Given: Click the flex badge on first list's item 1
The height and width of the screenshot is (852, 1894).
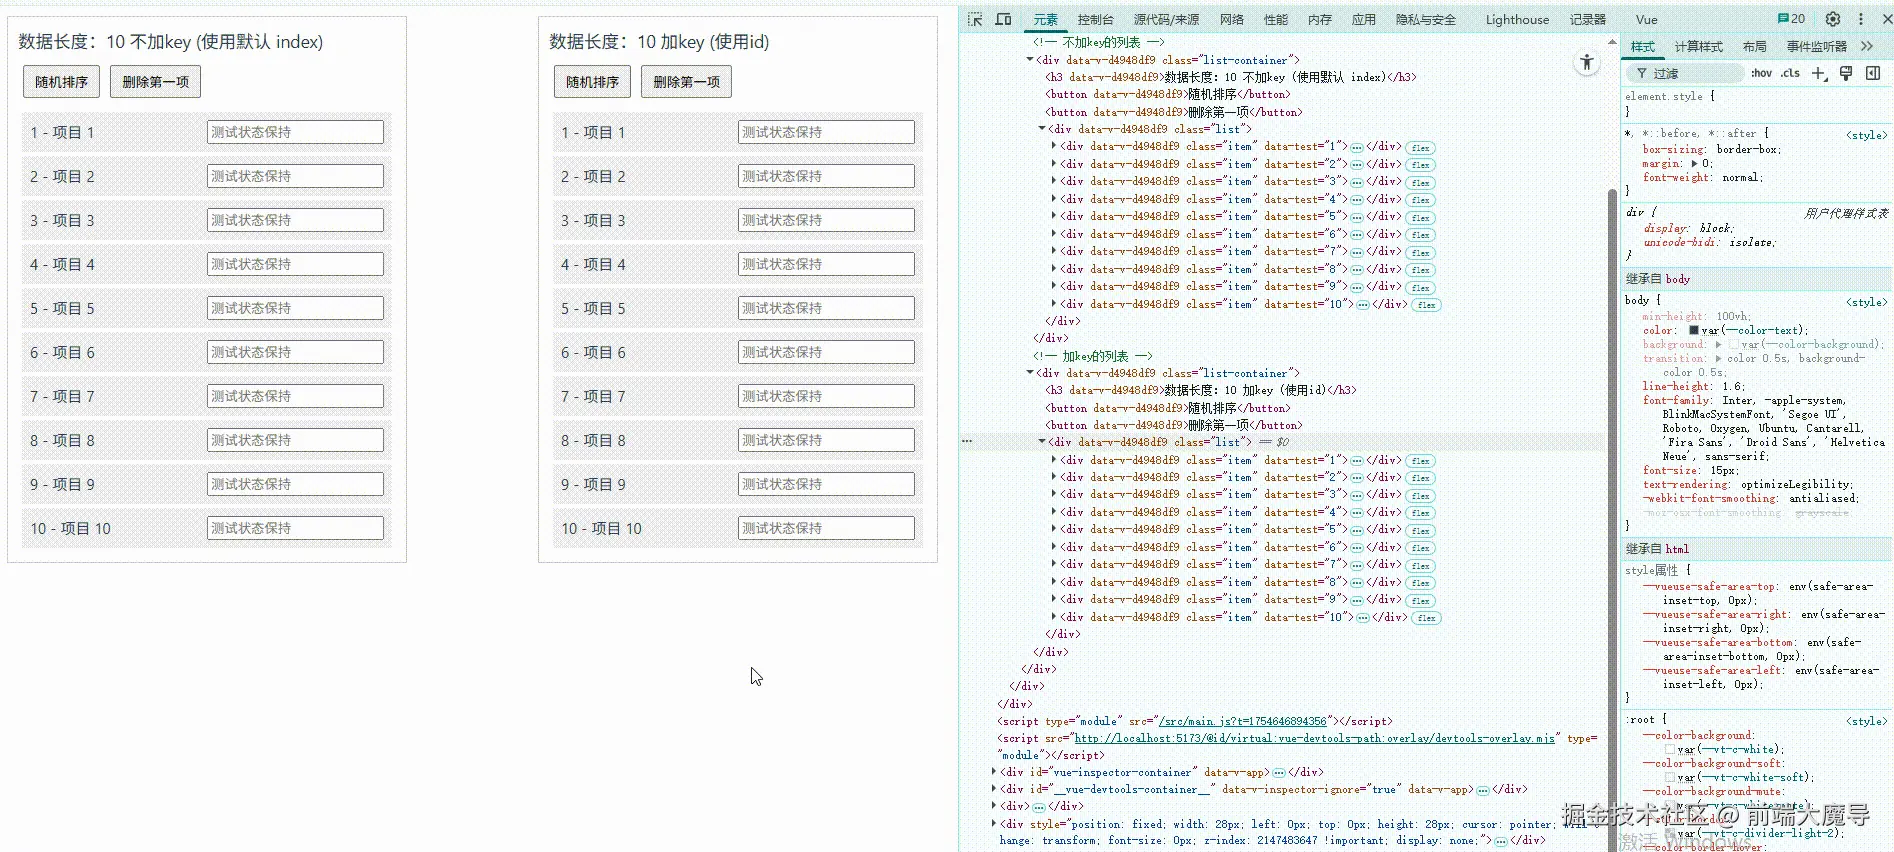Looking at the screenshot, I should (x=1420, y=148).
